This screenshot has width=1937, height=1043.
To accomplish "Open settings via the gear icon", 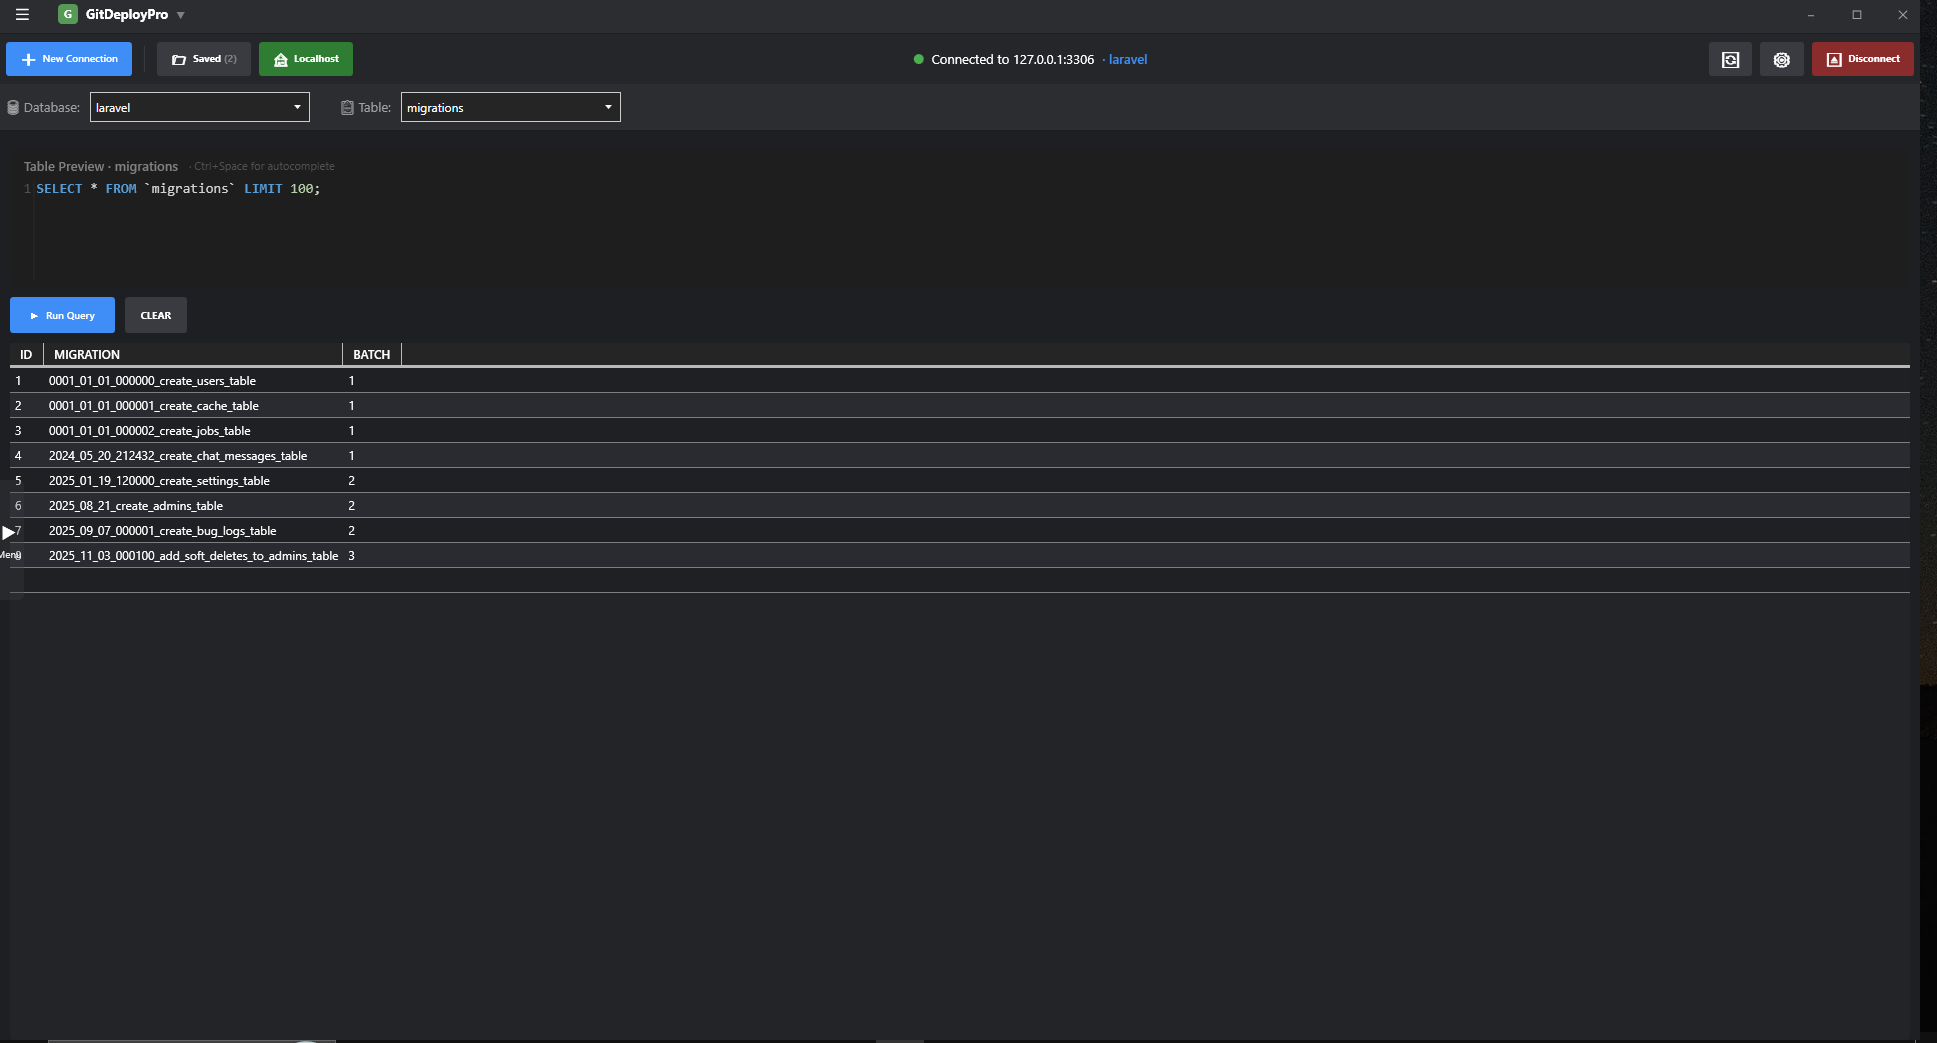I will pos(1781,59).
